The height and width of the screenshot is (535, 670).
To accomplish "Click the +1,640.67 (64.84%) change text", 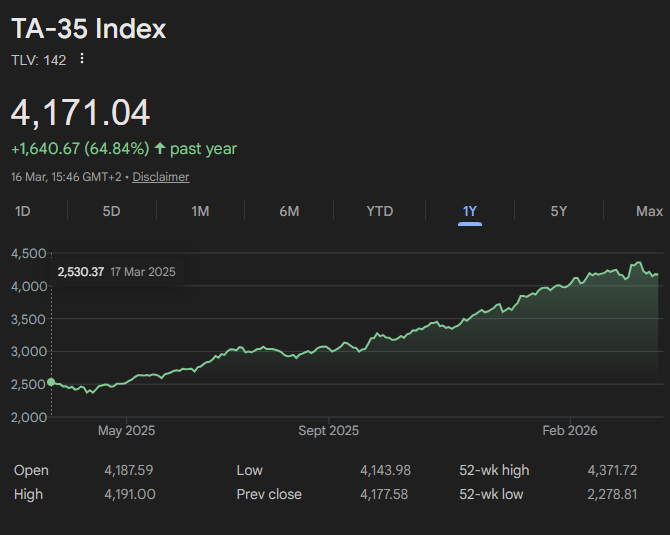I will [x=80, y=148].
